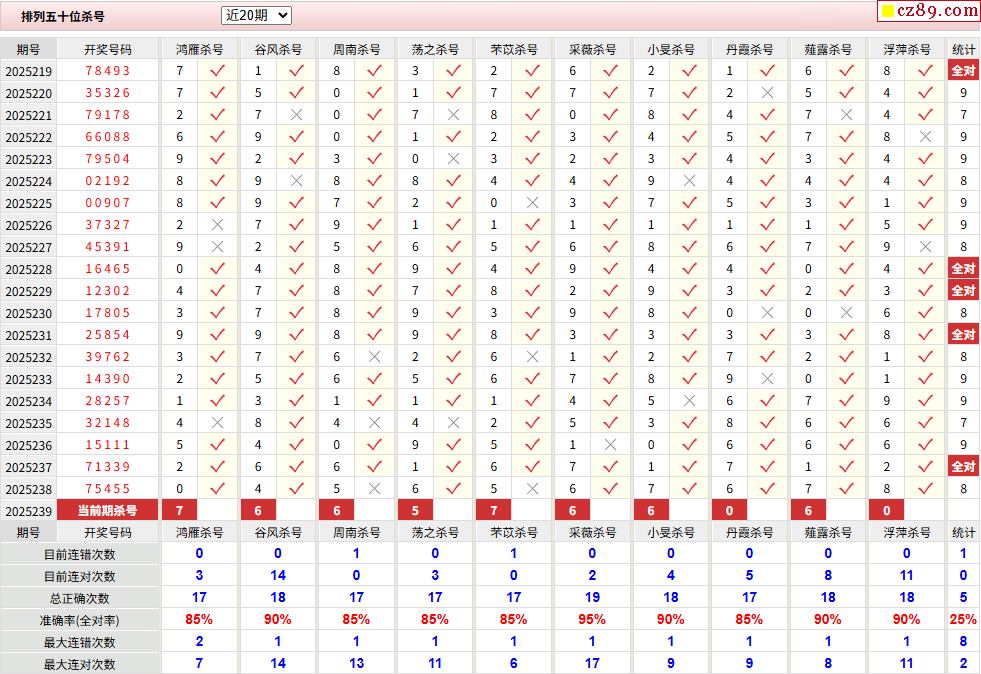Image resolution: width=981 pixels, height=674 pixels.
Task: Click the 统计 header in the top header row
Action: click(x=963, y=49)
